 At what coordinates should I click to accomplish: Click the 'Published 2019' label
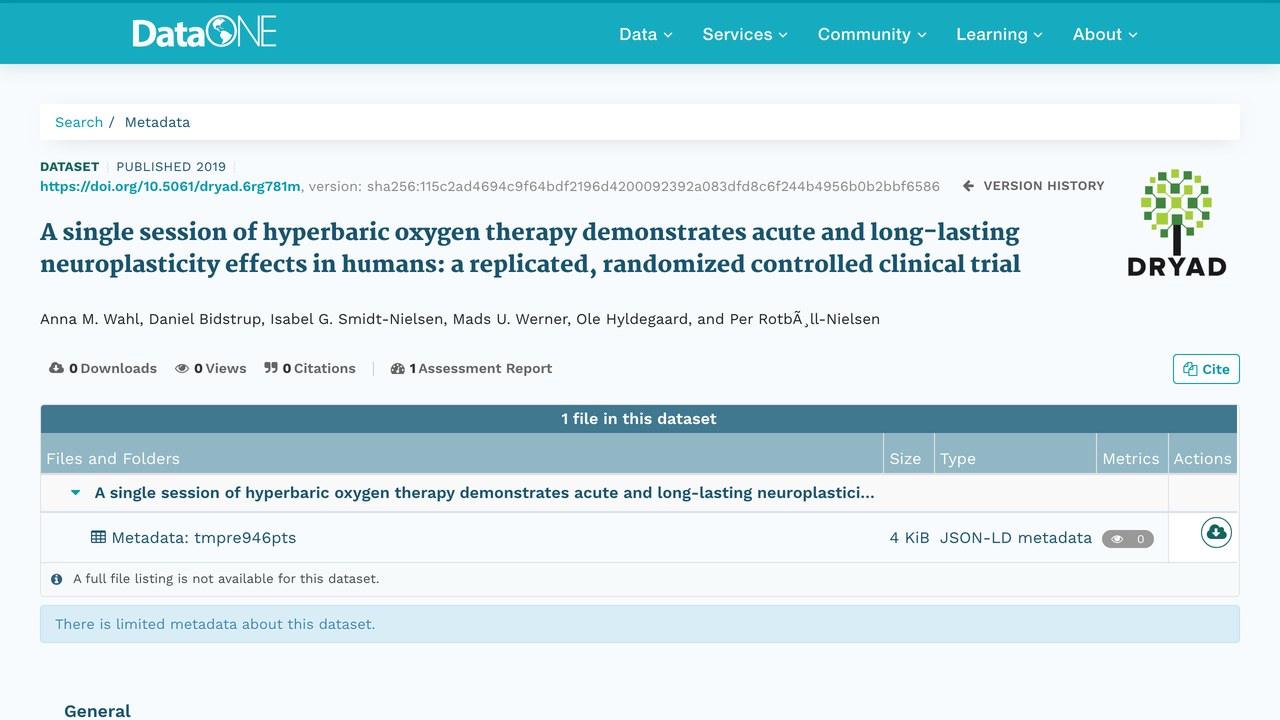click(x=171, y=166)
